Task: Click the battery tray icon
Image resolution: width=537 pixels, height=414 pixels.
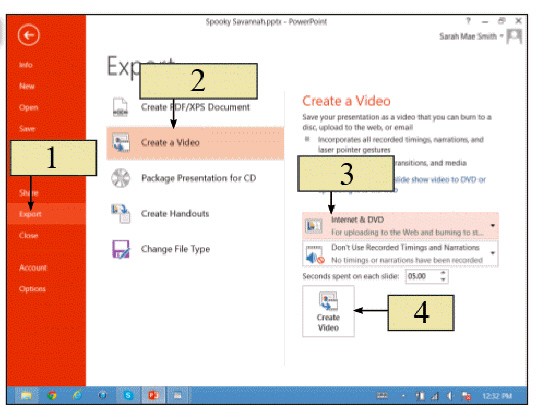Action: point(420,396)
